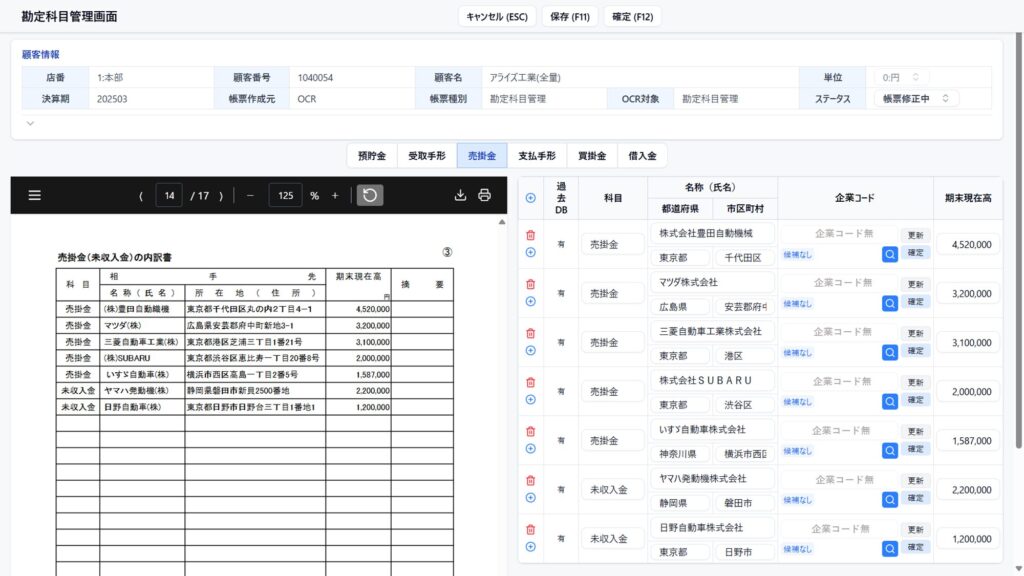Delete the 株式会社豊田自動機械 row
This screenshot has height=576, width=1024.
click(530, 235)
